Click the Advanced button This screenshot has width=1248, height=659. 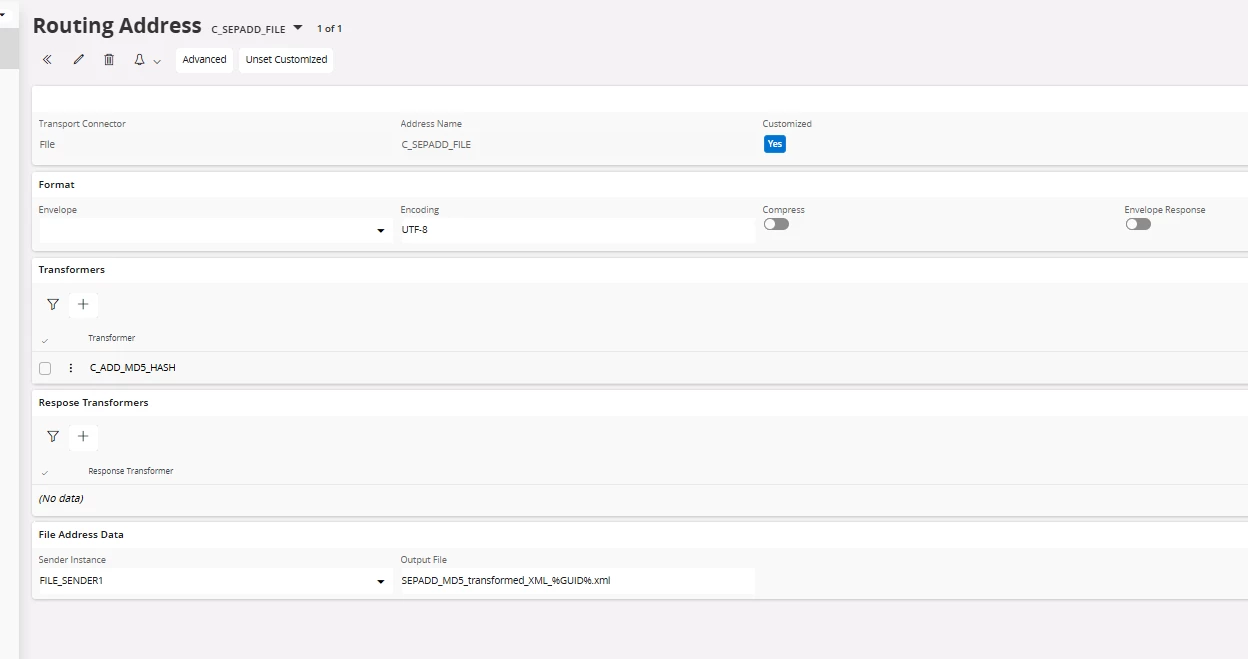point(205,60)
